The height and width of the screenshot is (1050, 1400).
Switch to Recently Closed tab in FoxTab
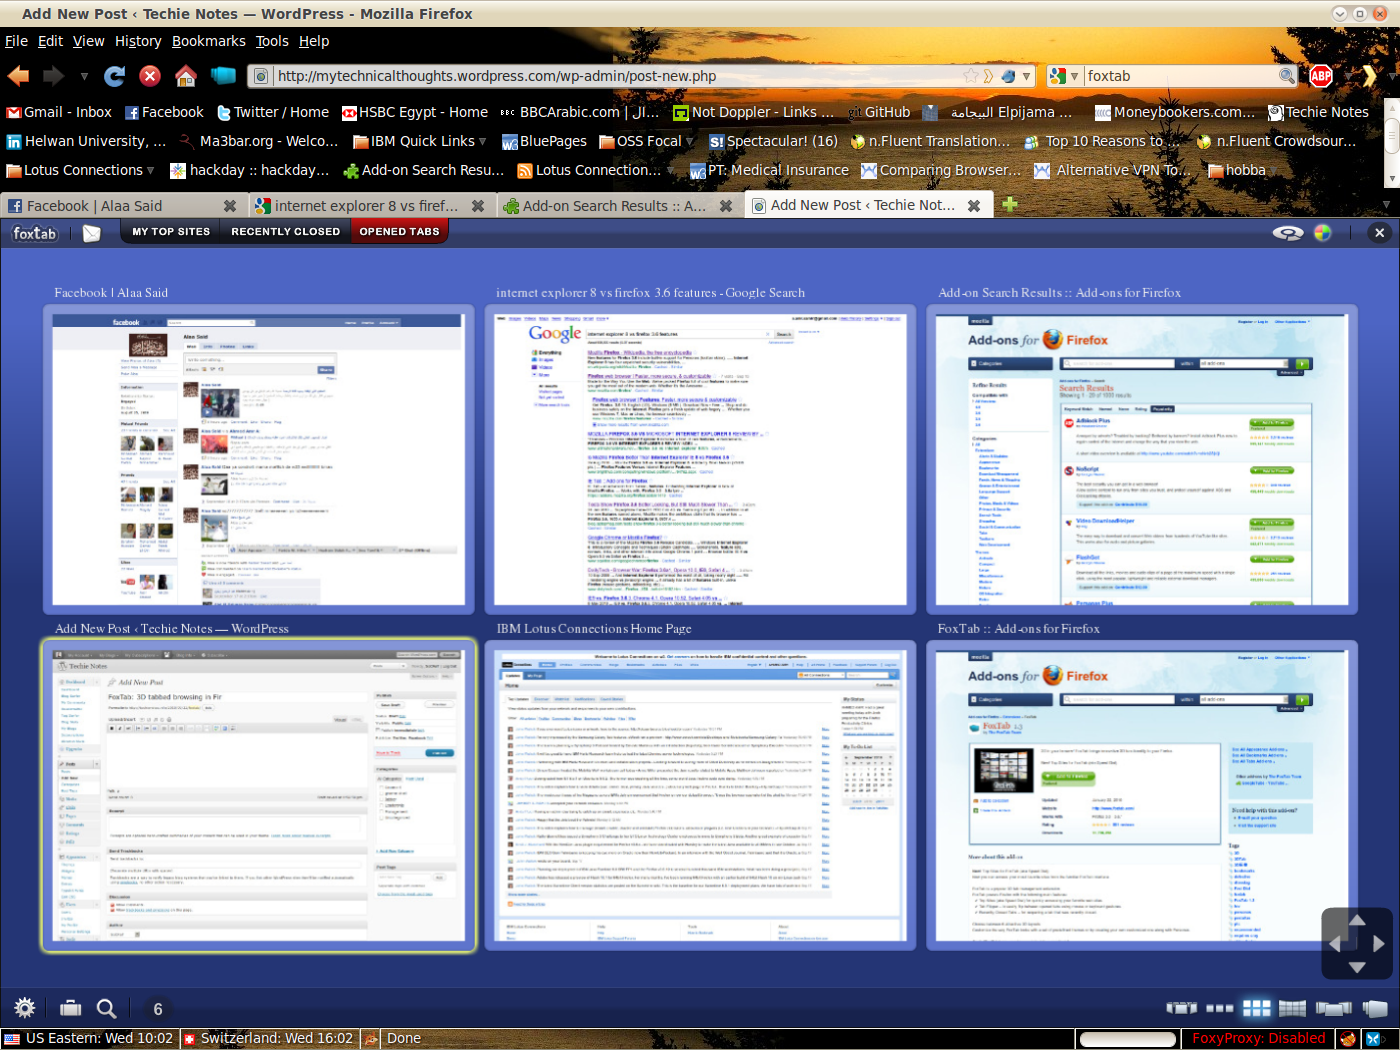[285, 232]
